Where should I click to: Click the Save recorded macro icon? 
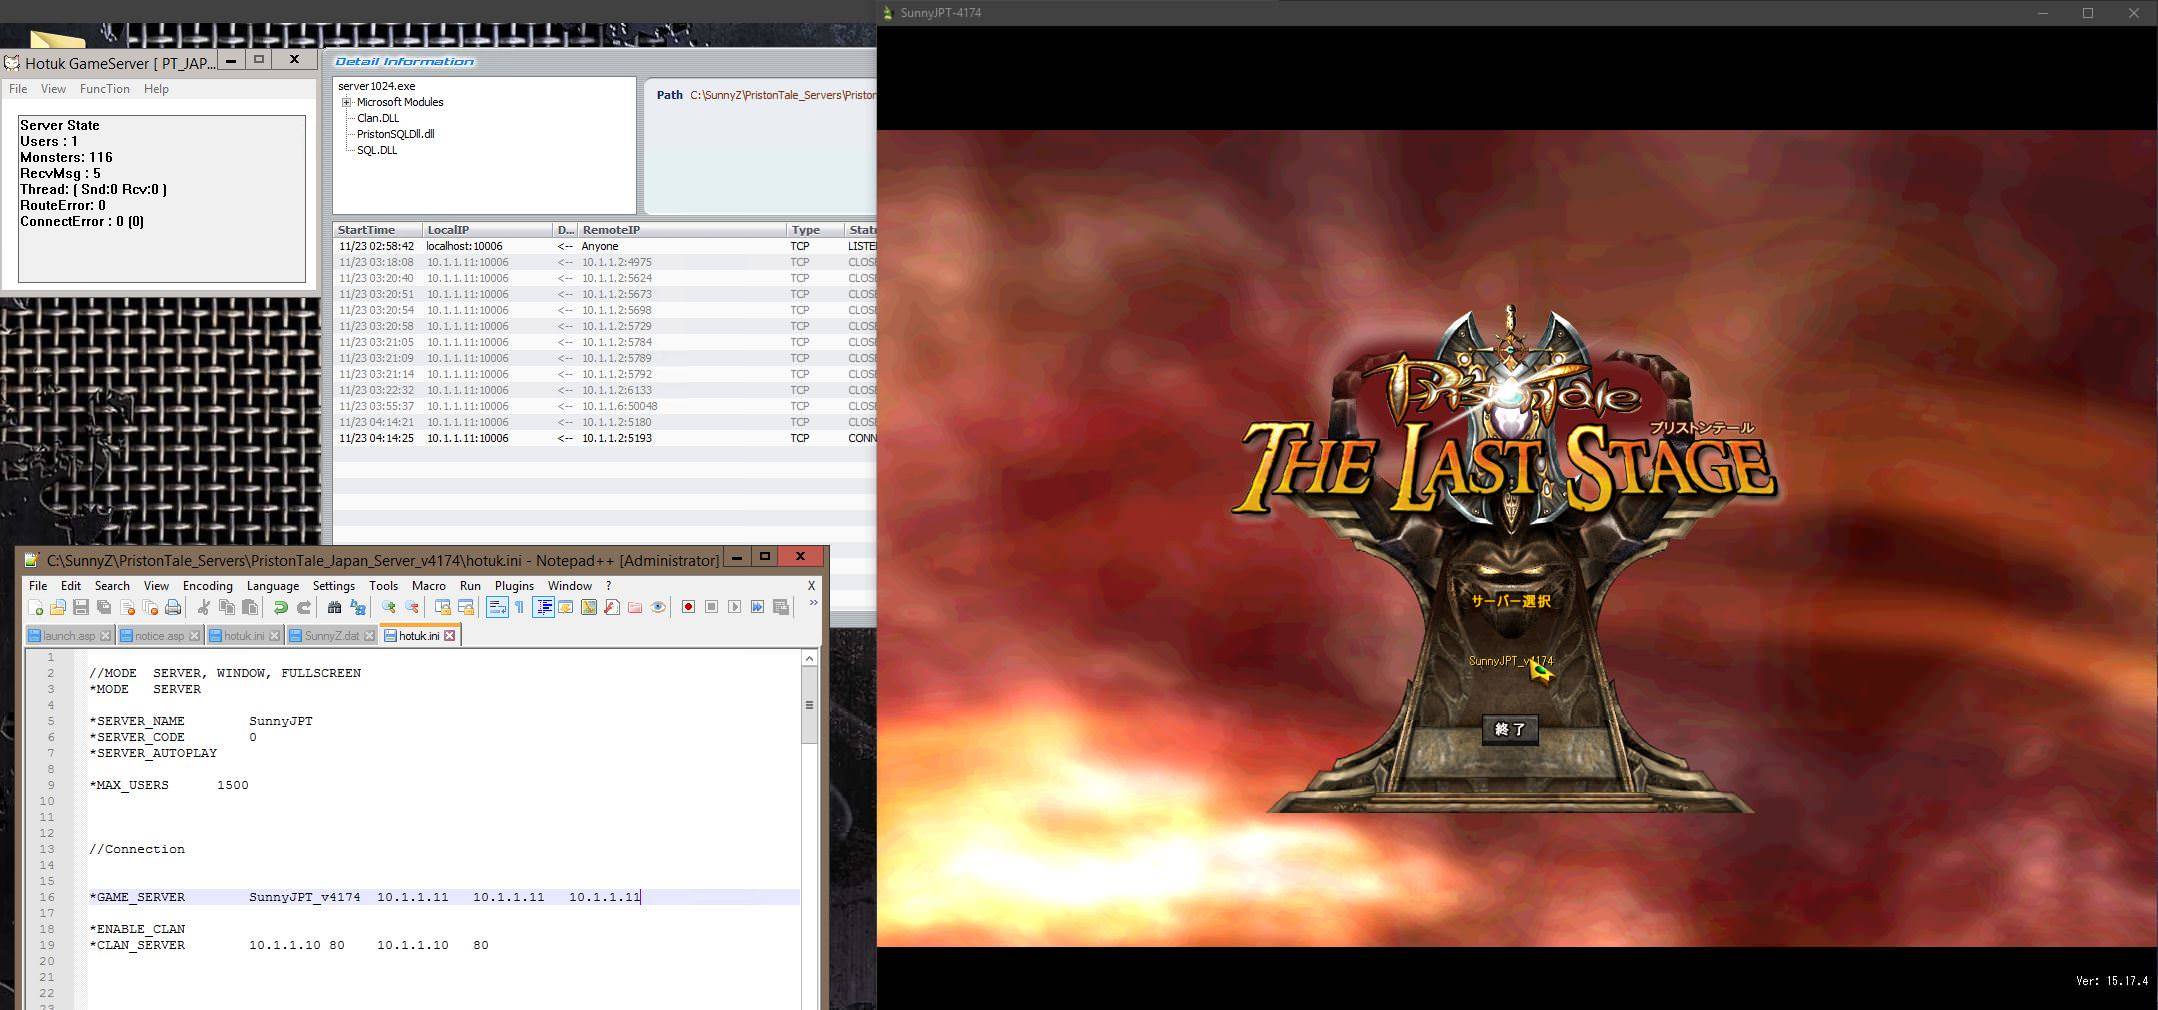[x=781, y=607]
